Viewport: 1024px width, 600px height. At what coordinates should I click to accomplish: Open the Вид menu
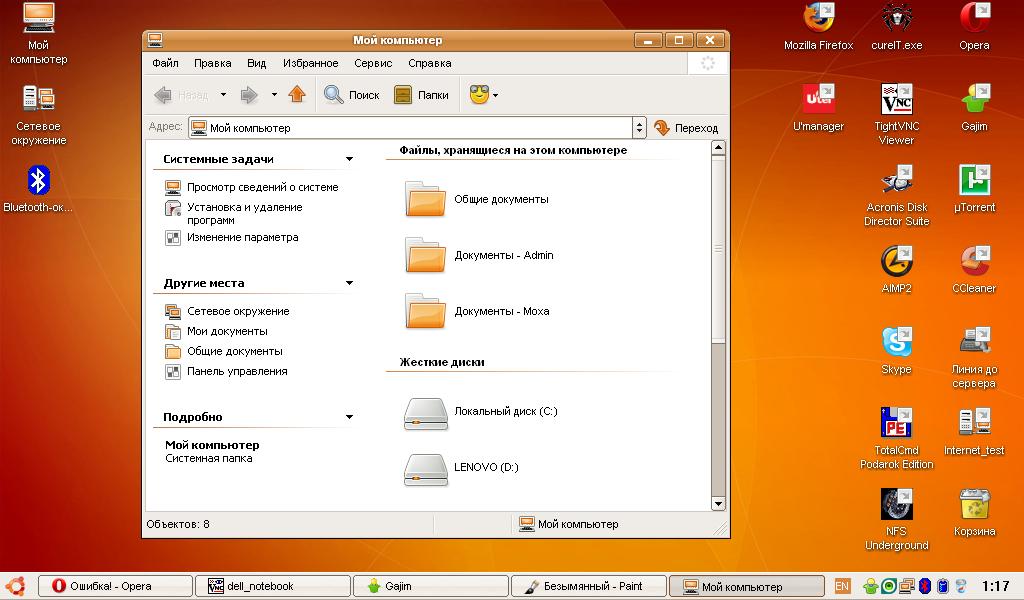(x=256, y=63)
